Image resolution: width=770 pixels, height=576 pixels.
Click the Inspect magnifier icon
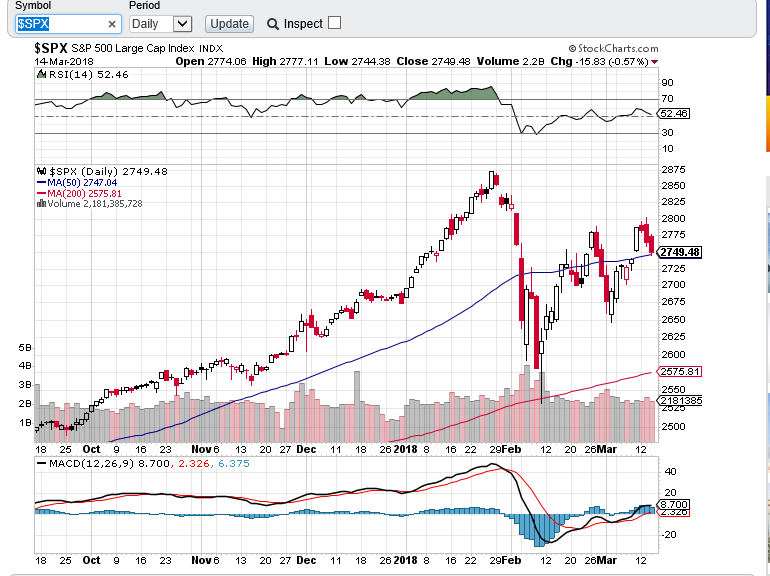(273, 24)
